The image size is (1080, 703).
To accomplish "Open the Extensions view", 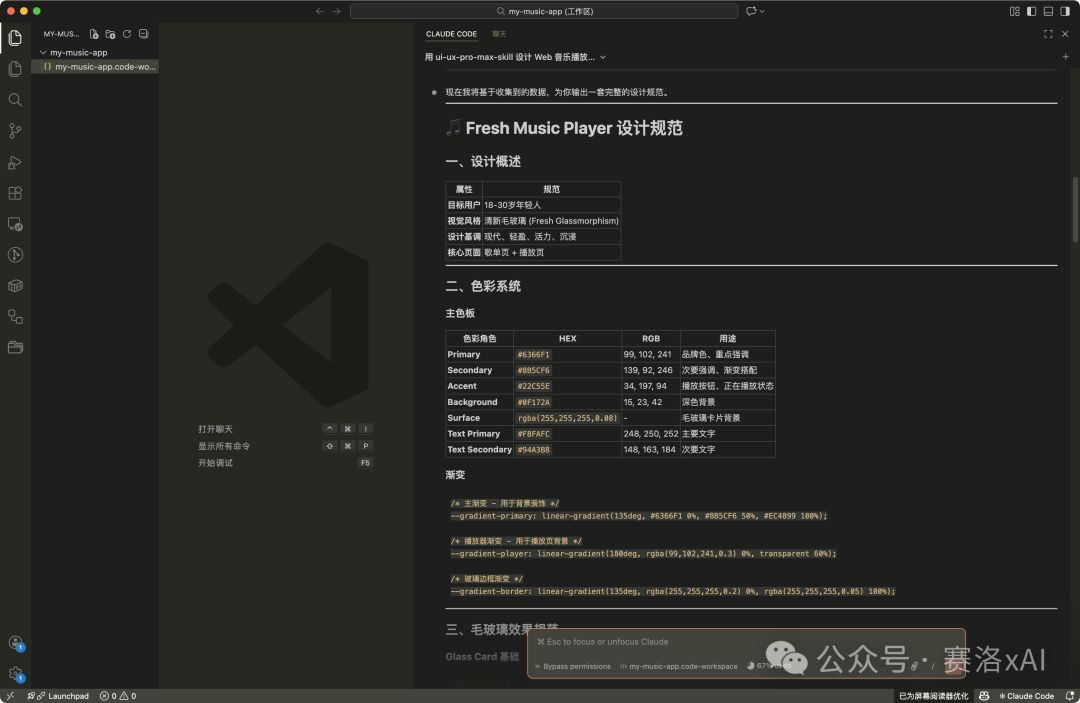I will tap(15, 193).
